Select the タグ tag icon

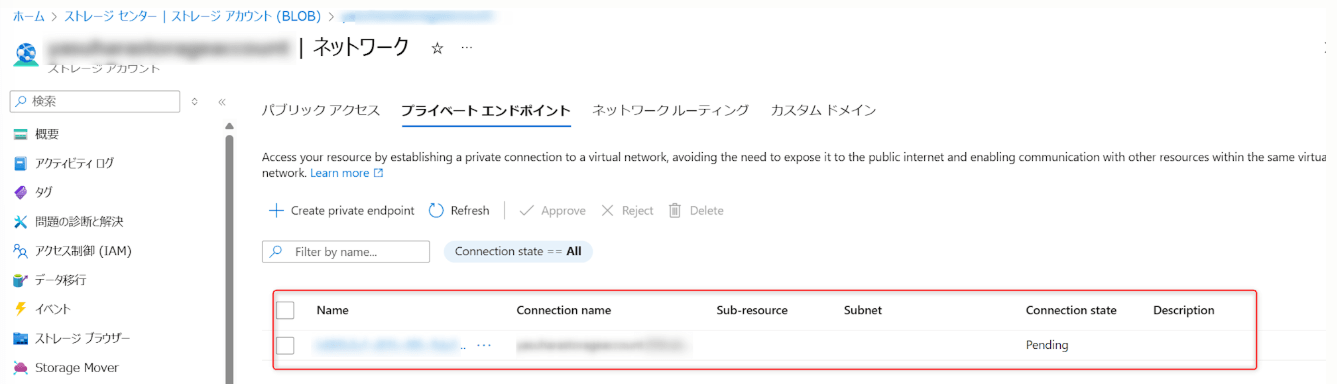pos(20,192)
